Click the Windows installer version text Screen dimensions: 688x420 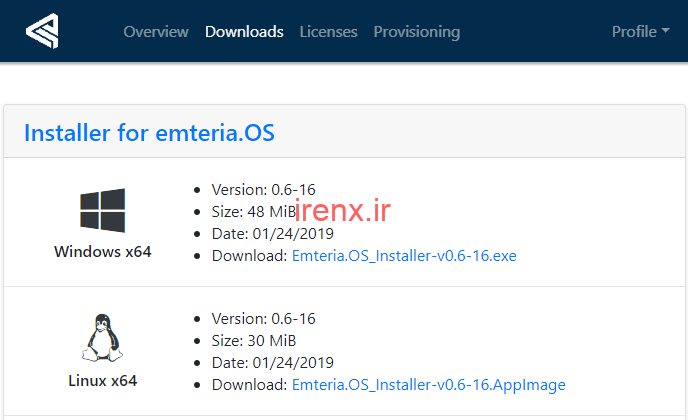(263, 189)
